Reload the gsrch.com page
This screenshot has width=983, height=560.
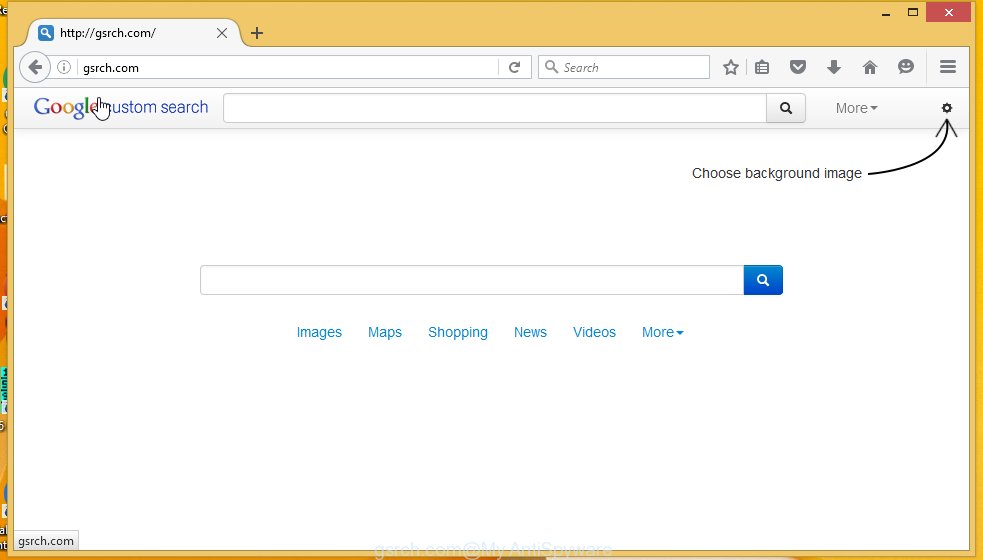click(x=514, y=67)
